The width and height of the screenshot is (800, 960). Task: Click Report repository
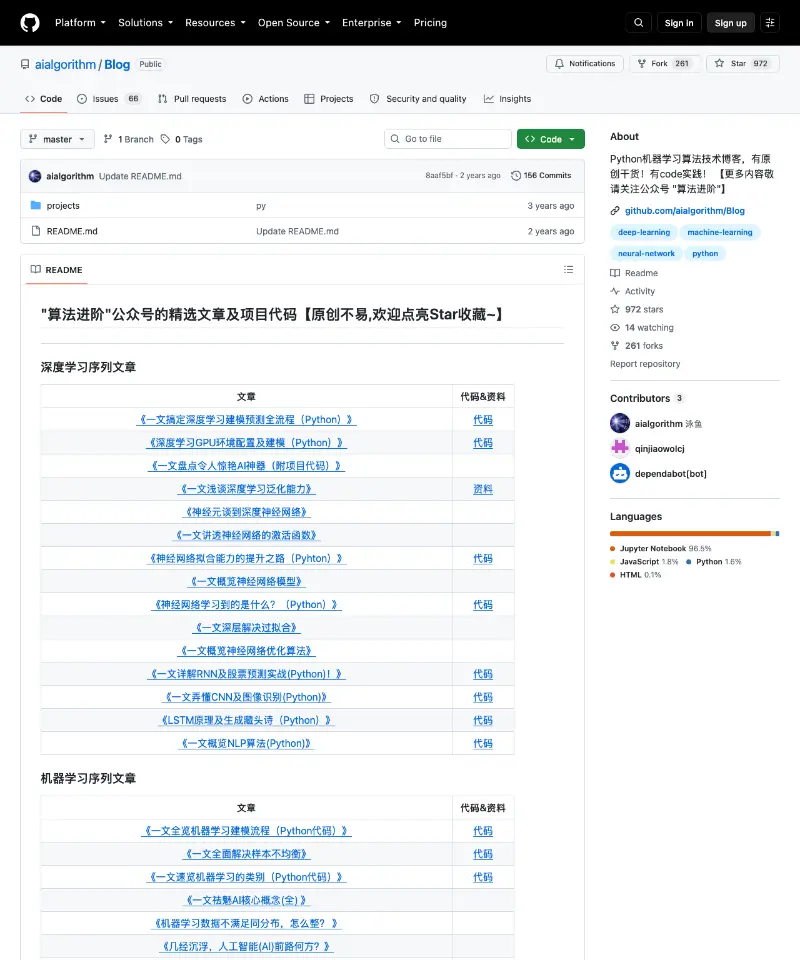pos(645,364)
